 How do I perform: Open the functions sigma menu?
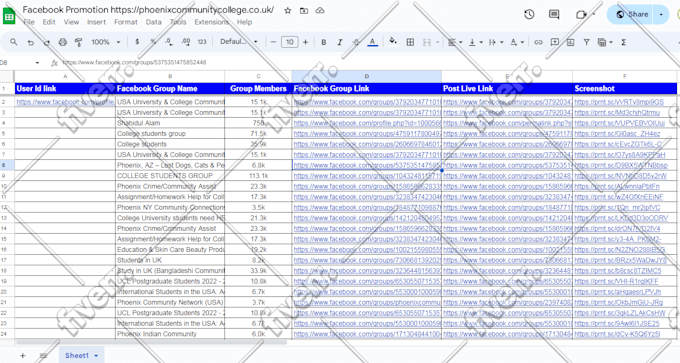[x=623, y=42]
